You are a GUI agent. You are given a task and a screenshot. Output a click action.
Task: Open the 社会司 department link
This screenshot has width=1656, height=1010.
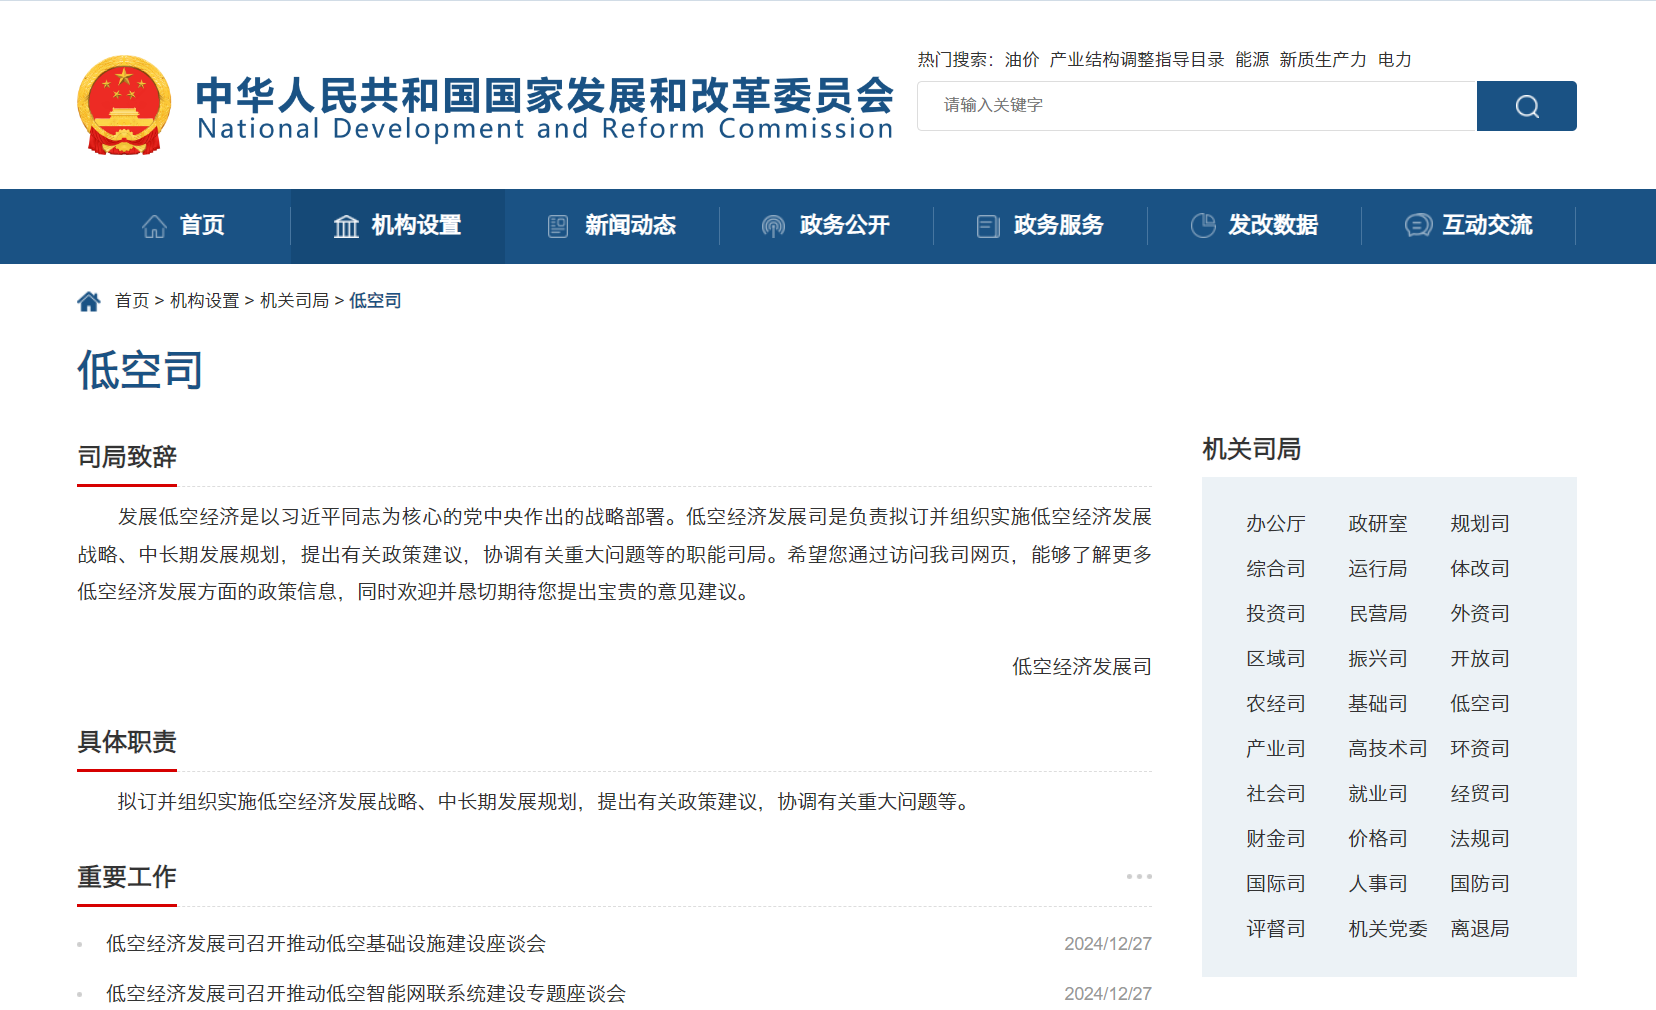tap(1276, 794)
